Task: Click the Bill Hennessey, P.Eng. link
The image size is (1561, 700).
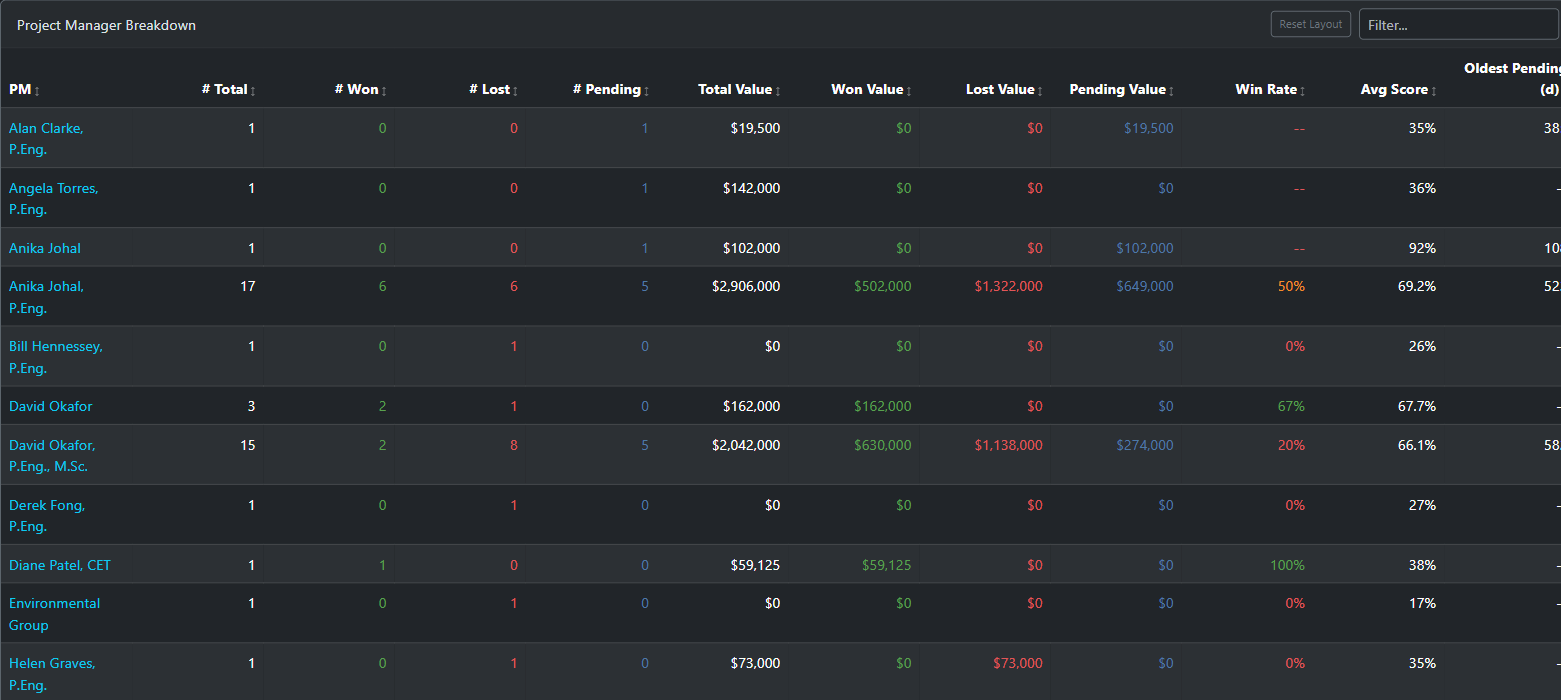Action: pyautogui.click(x=55, y=356)
